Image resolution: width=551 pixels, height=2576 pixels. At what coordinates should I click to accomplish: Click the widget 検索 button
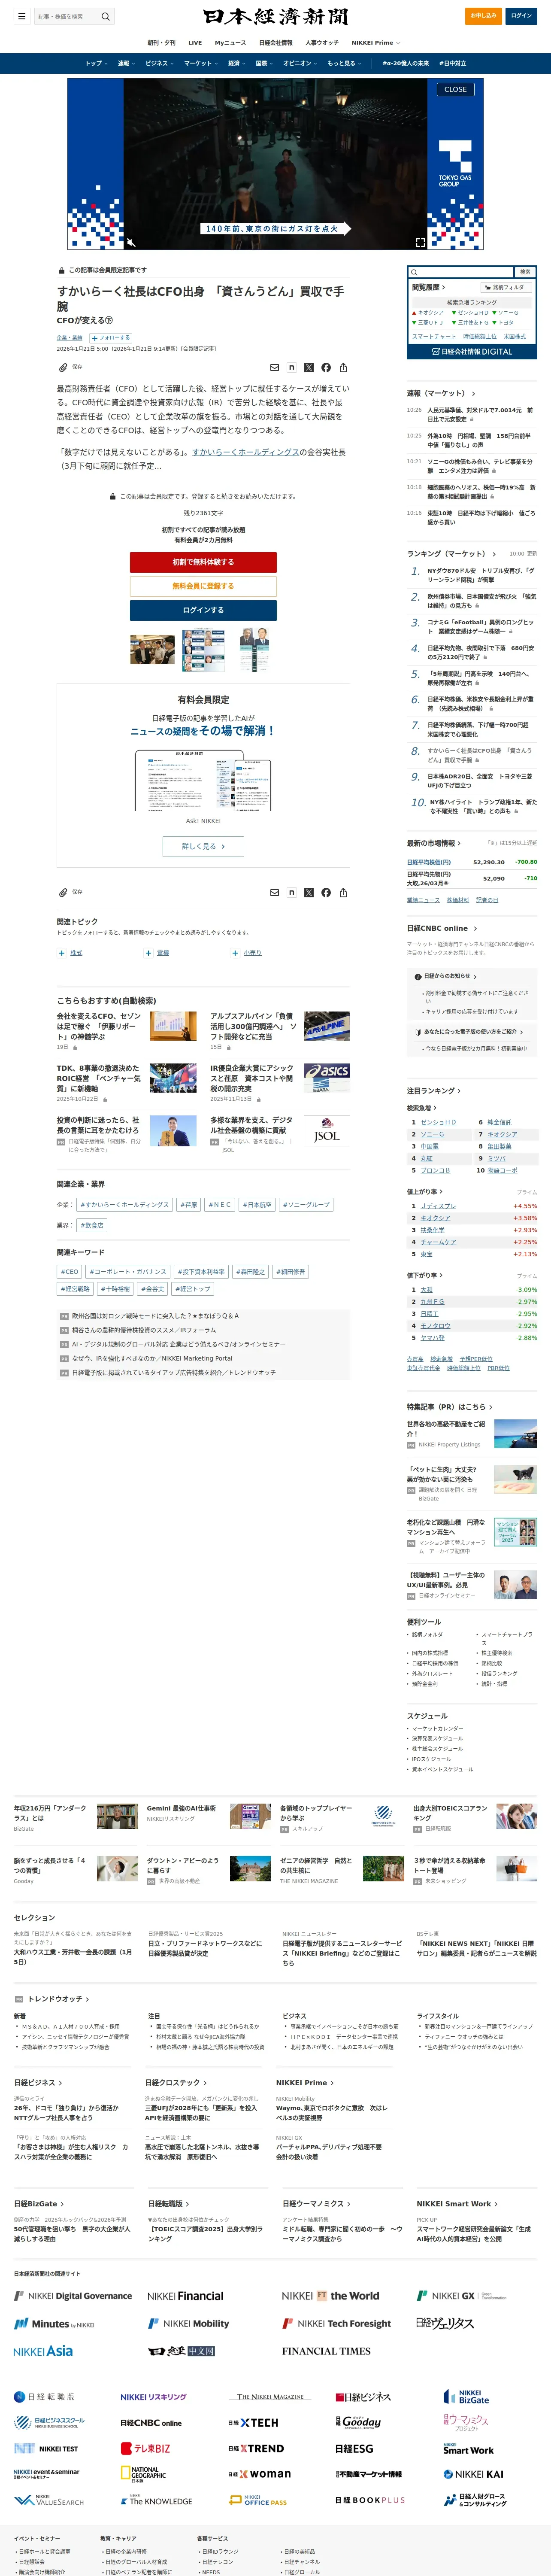[x=525, y=272]
